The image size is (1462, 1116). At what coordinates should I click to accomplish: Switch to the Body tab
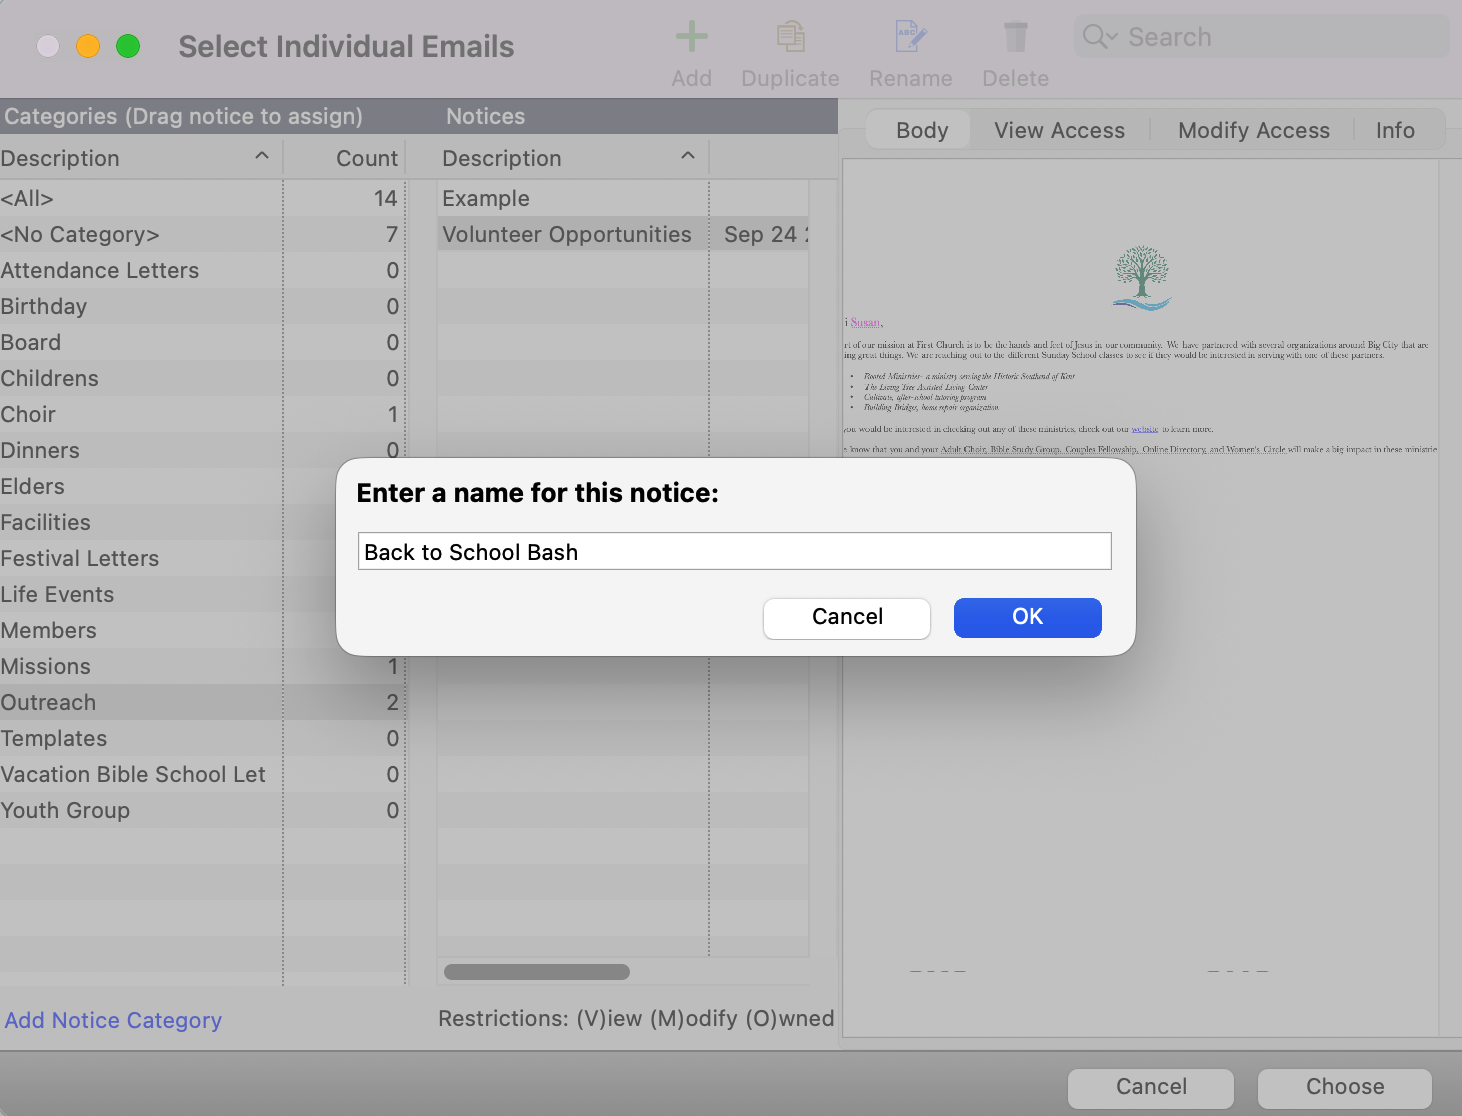[x=922, y=130]
